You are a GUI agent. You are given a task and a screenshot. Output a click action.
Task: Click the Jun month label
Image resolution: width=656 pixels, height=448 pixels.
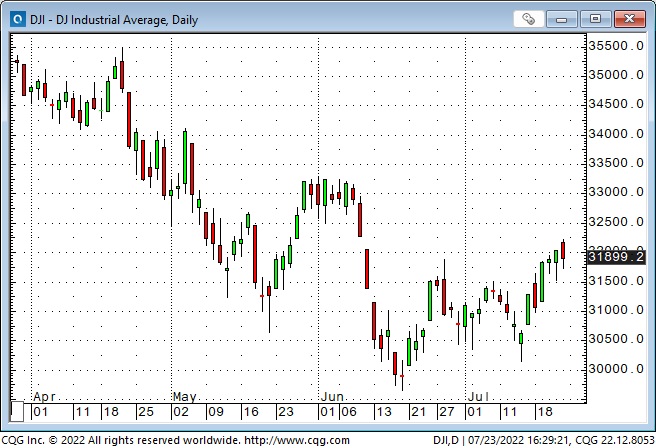[332, 397]
